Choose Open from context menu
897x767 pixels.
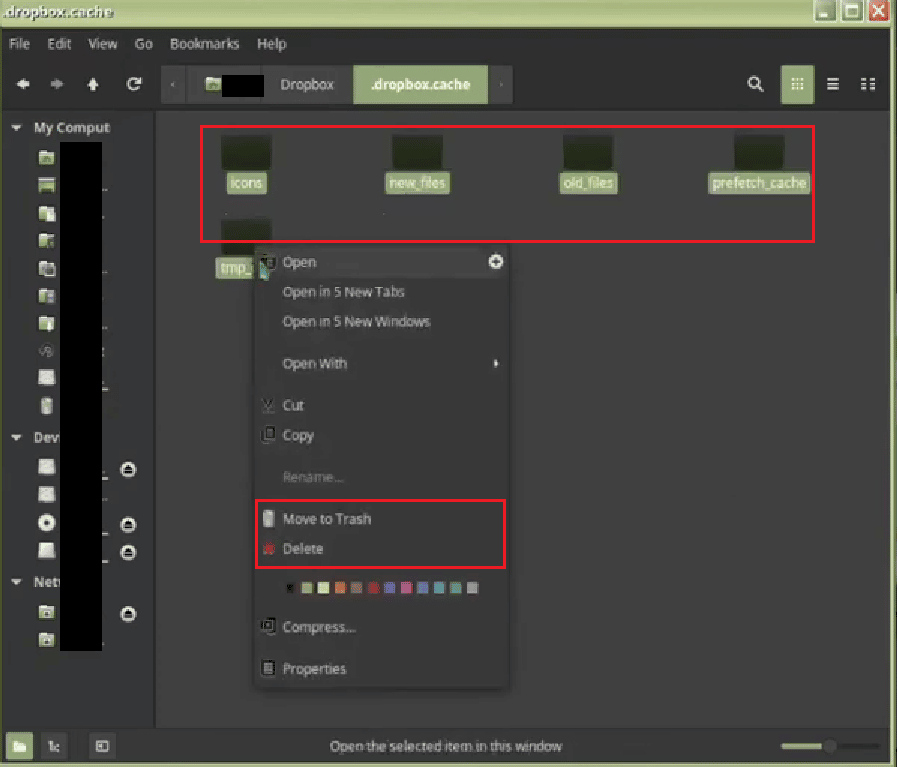coord(380,262)
